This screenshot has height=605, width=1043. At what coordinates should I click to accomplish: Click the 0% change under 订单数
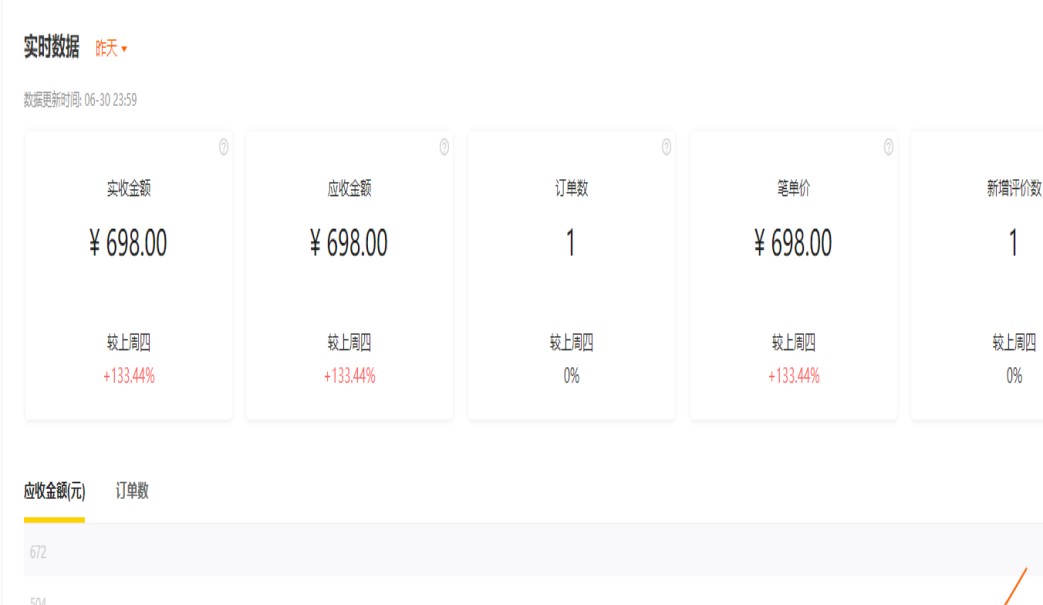pyautogui.click(x=571, y=376)
